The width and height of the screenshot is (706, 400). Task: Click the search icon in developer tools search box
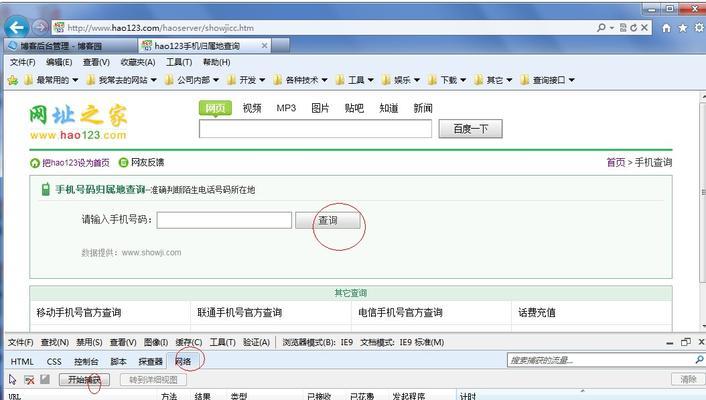(x=699, y=359)
